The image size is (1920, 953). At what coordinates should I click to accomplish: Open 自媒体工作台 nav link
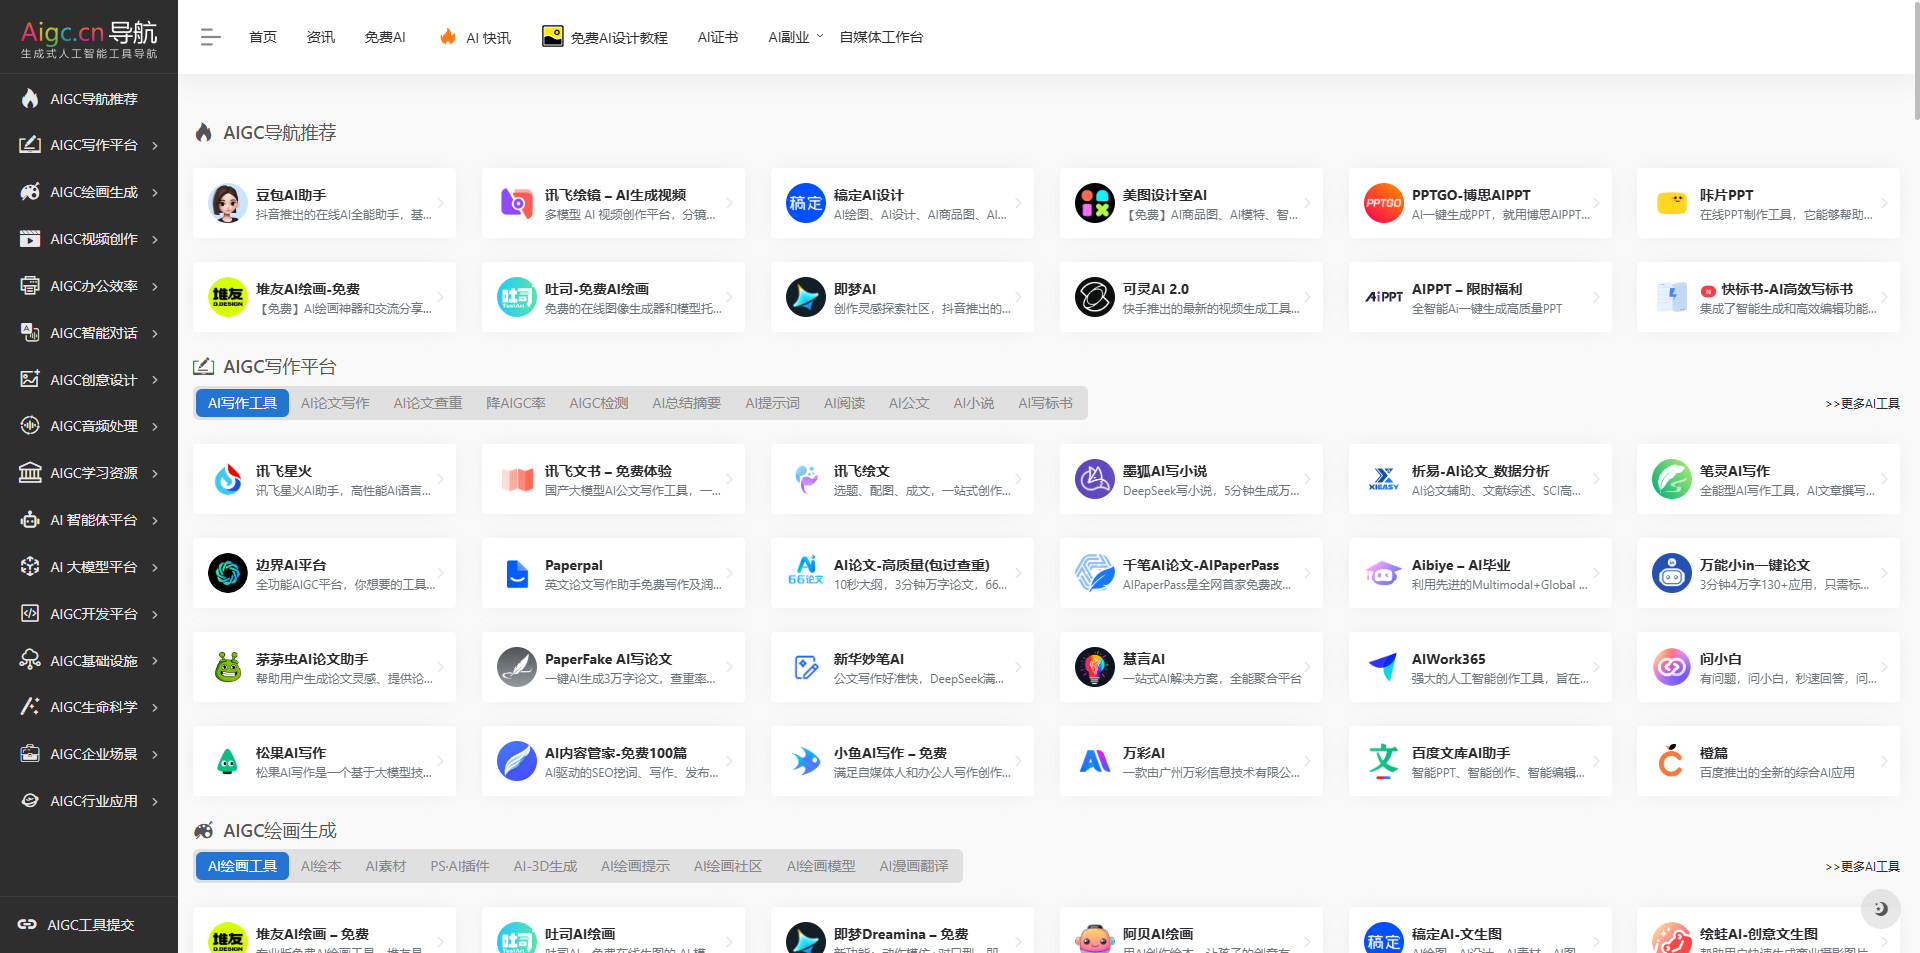point(881,37)
